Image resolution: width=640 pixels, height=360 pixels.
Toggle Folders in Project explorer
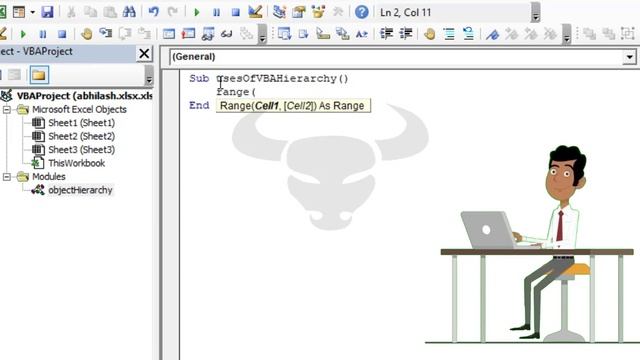(x=39, y=75)
